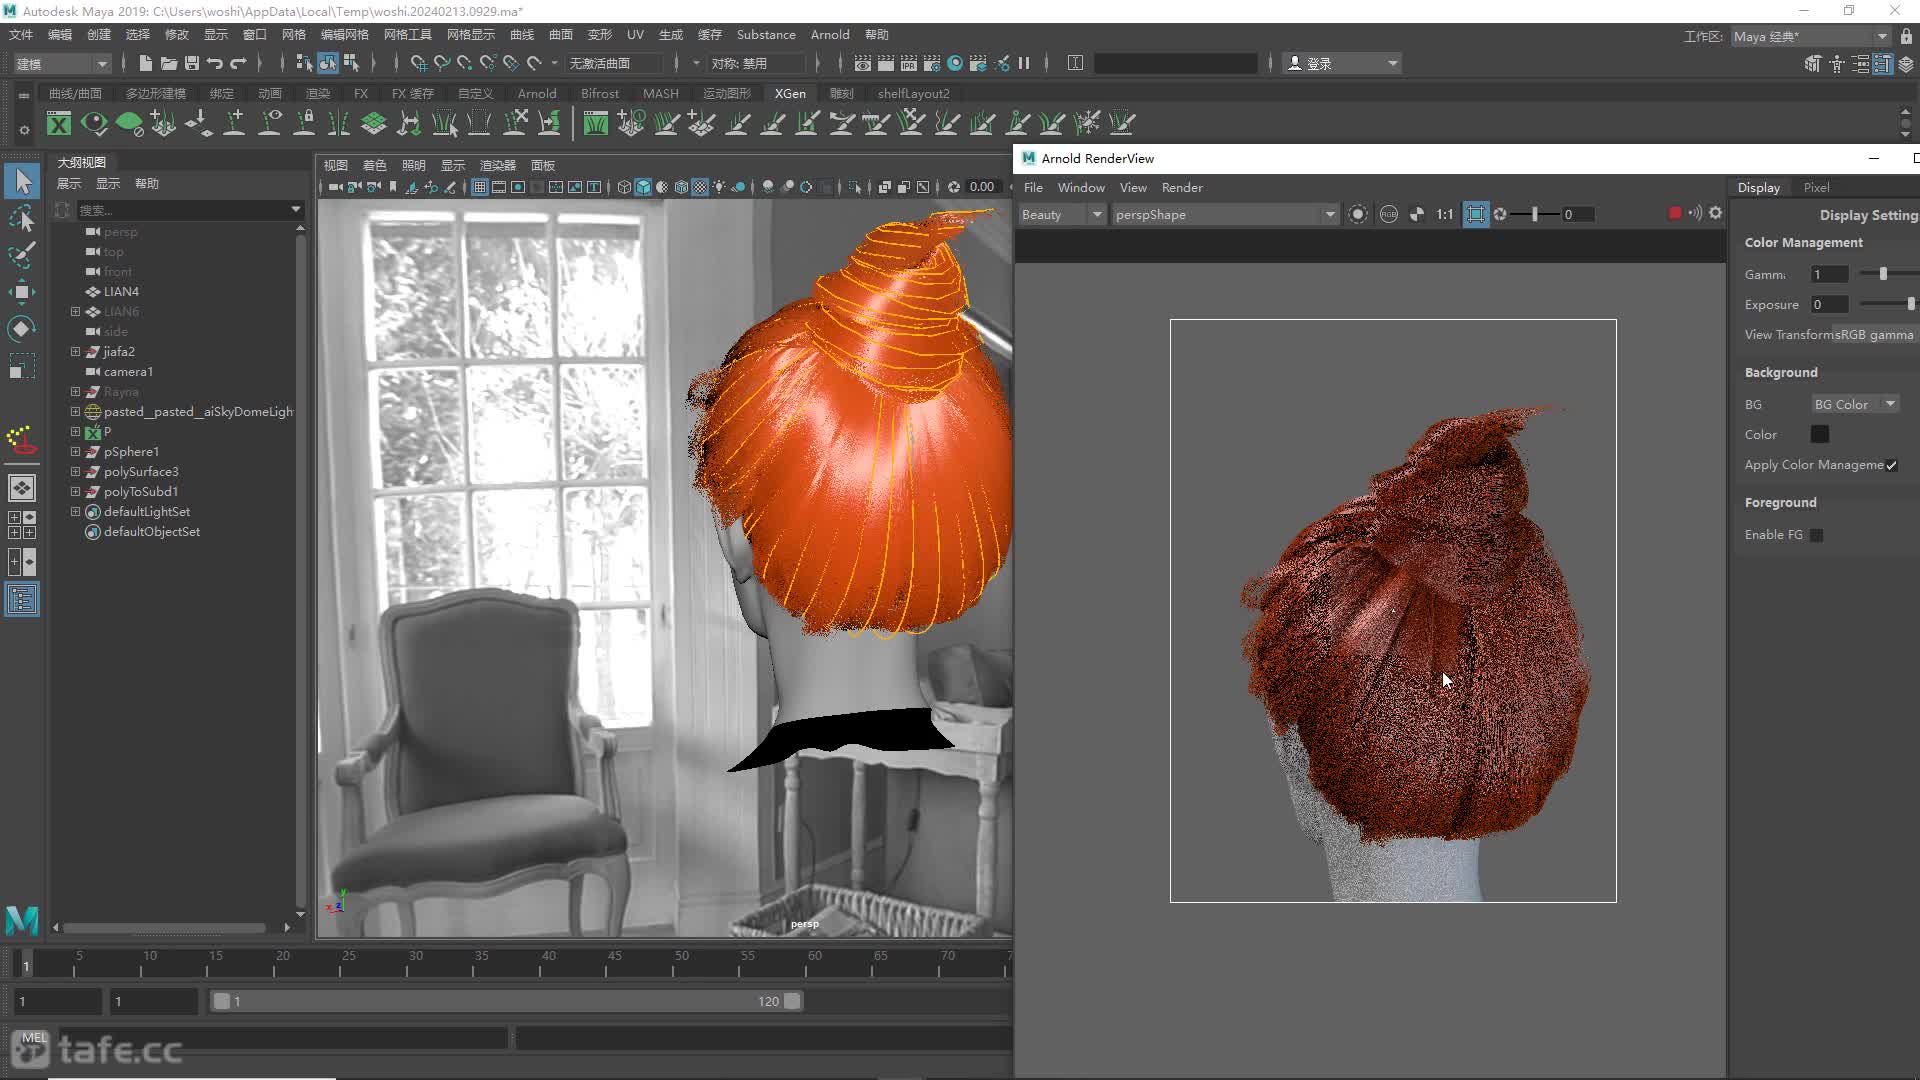Click the save scene disk icon
This screenshot has height=1080, width=1920.
click(x=192, y=63)
